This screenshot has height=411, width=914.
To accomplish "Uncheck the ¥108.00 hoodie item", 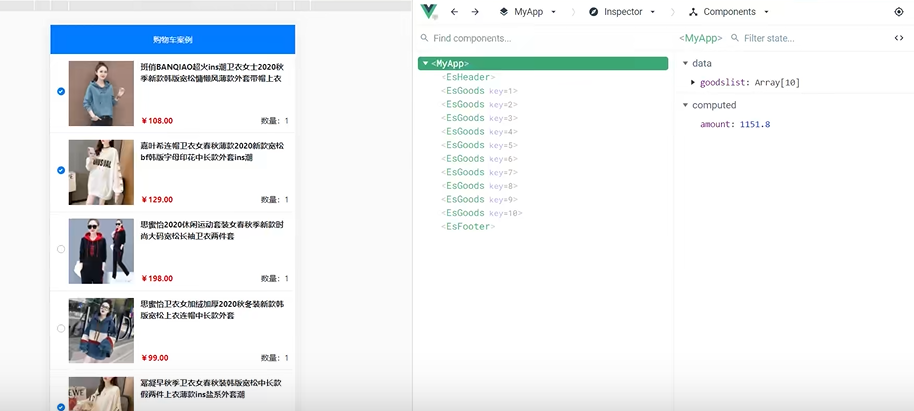I will (x=61, y=92).
